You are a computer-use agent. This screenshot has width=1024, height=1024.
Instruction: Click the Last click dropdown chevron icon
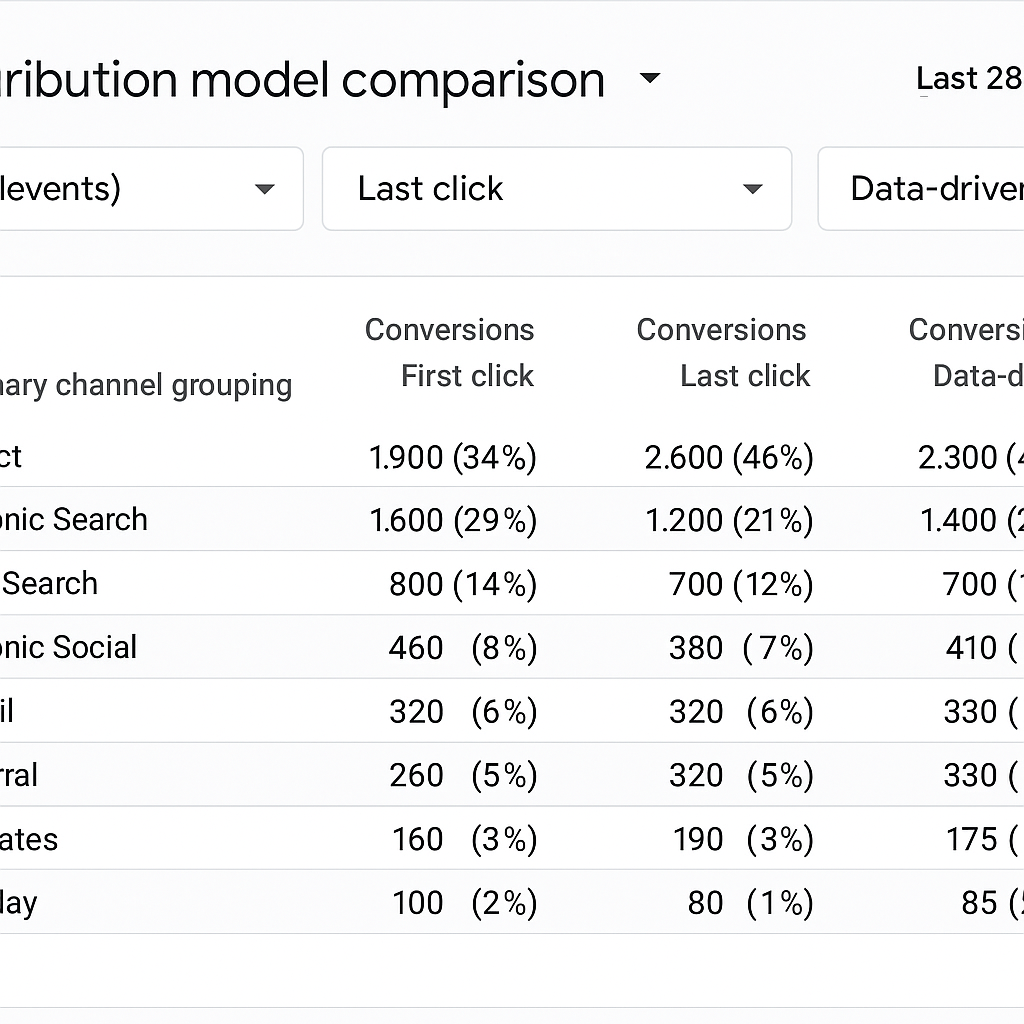[751, 188]
